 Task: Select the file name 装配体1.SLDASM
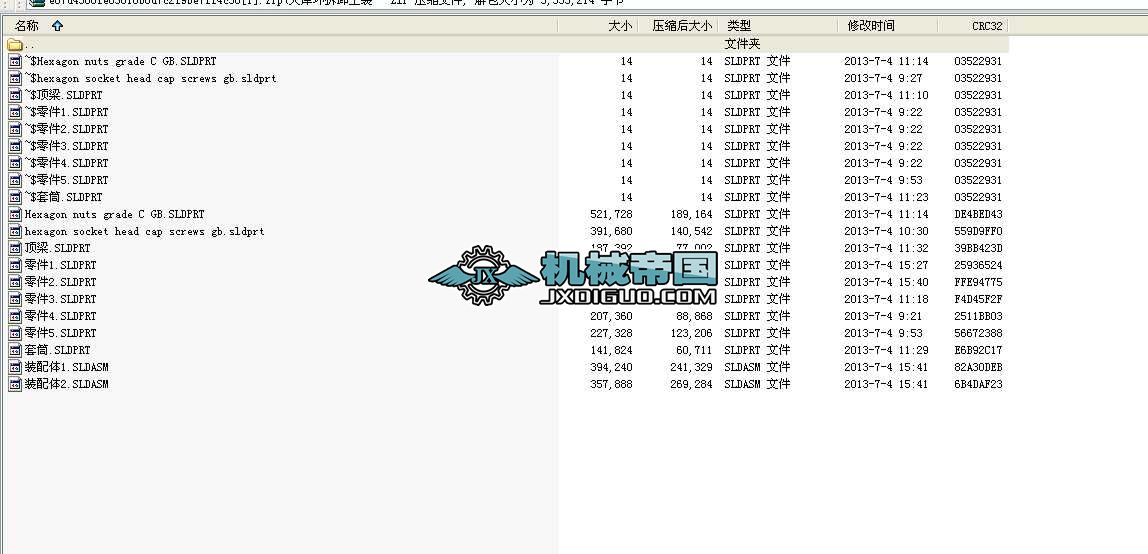pyautogui.click(x=67, y=367)
